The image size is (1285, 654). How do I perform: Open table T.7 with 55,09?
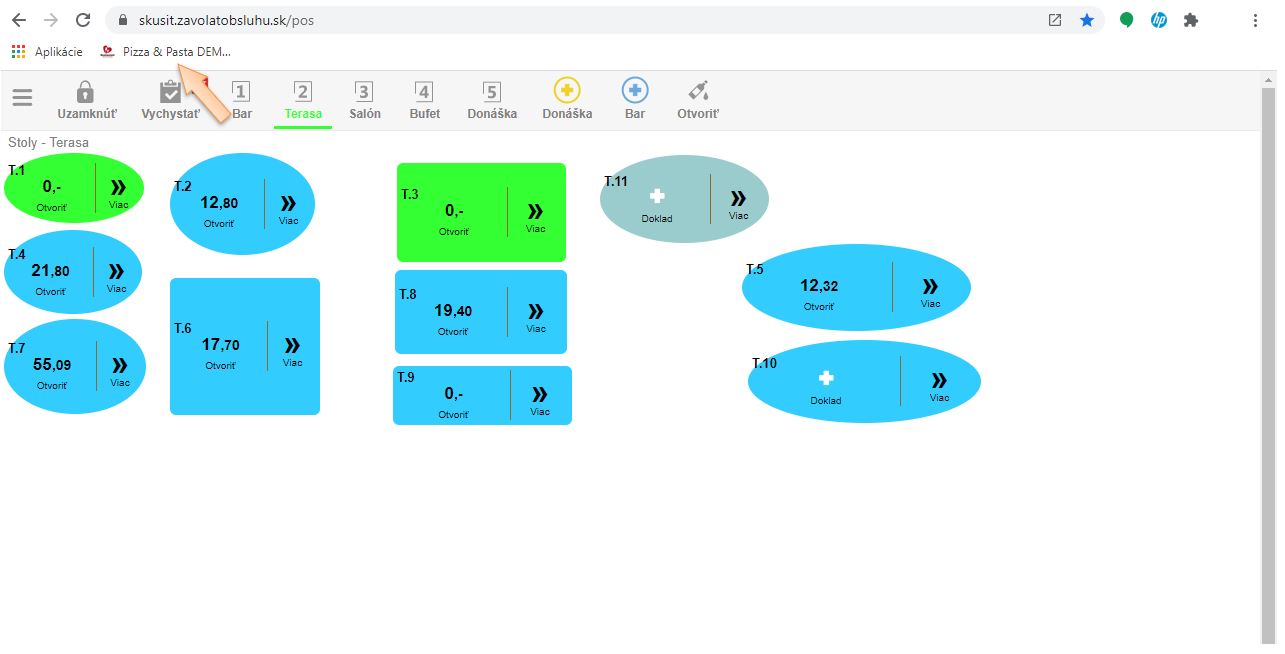[x=51, y=366]
